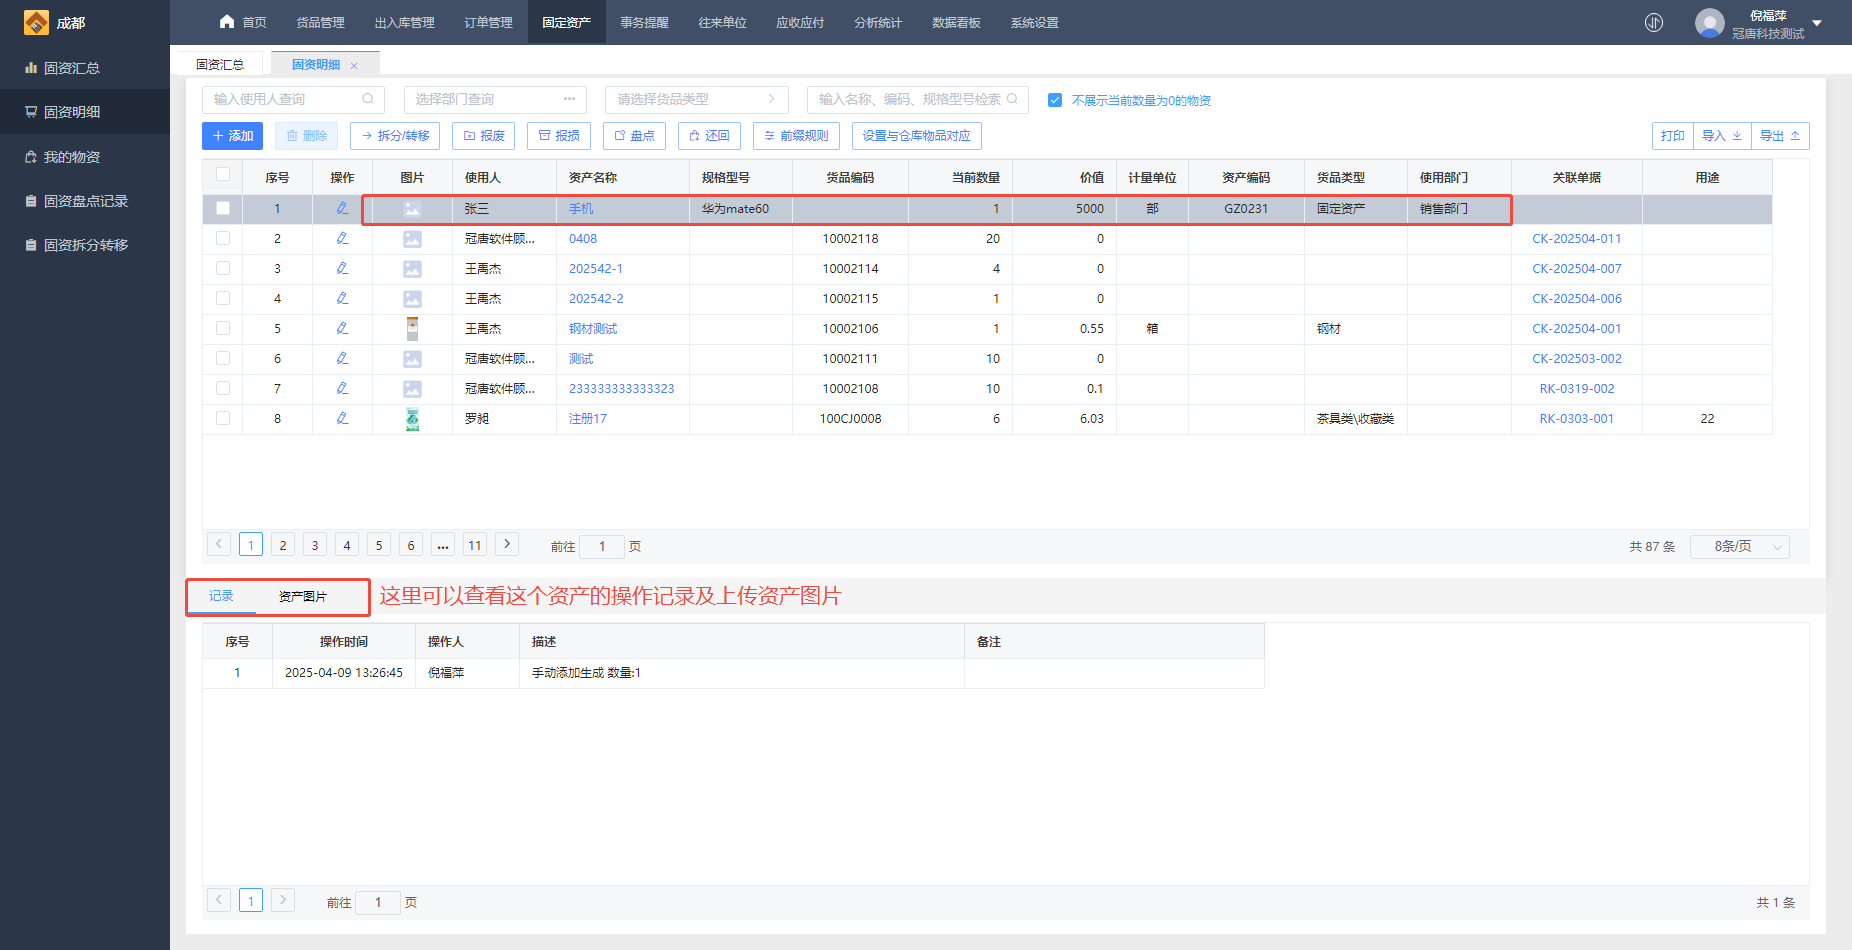Click the circular status icon beside user avatar

(x=1654, y=22)
